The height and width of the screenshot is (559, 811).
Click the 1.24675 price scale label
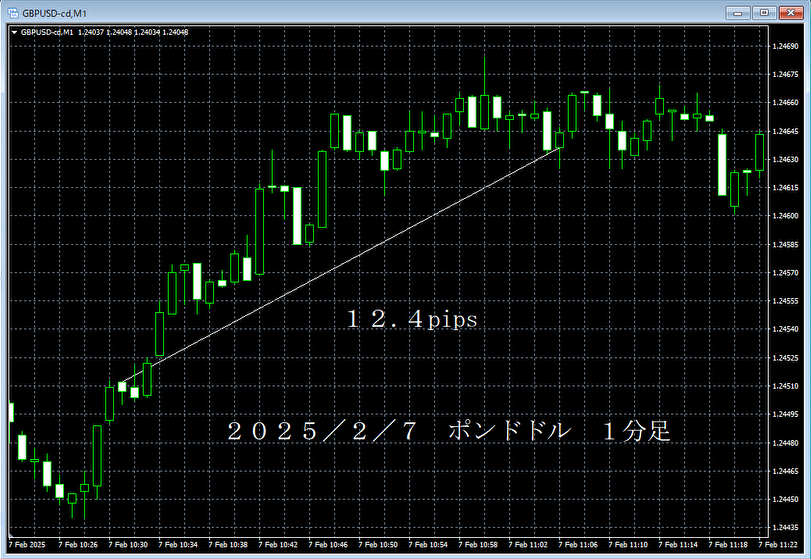[x=785, y=74]
